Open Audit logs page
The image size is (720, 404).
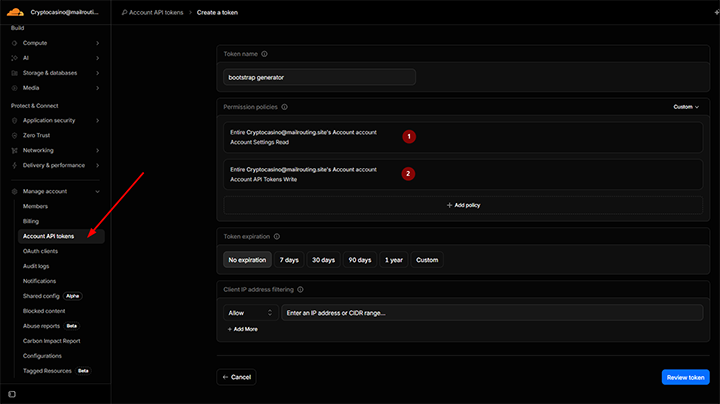coord(36,266)
